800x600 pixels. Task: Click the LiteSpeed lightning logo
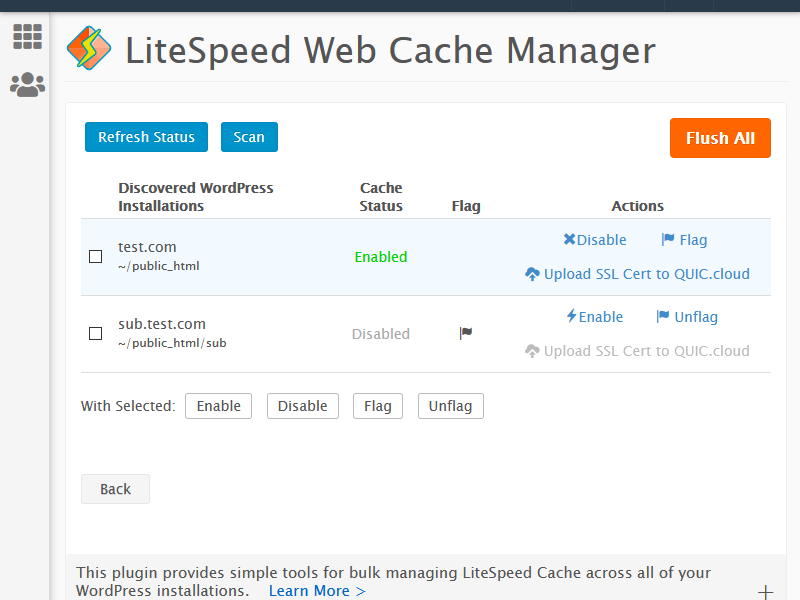pyautogui.click(x=89, y=48)
